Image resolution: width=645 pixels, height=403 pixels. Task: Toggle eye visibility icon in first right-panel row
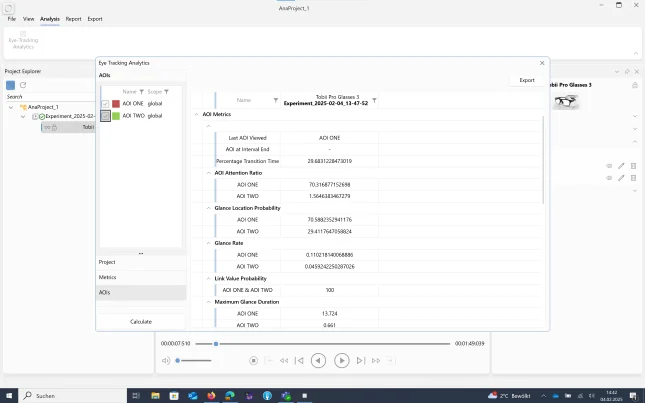tap(609, 166)
